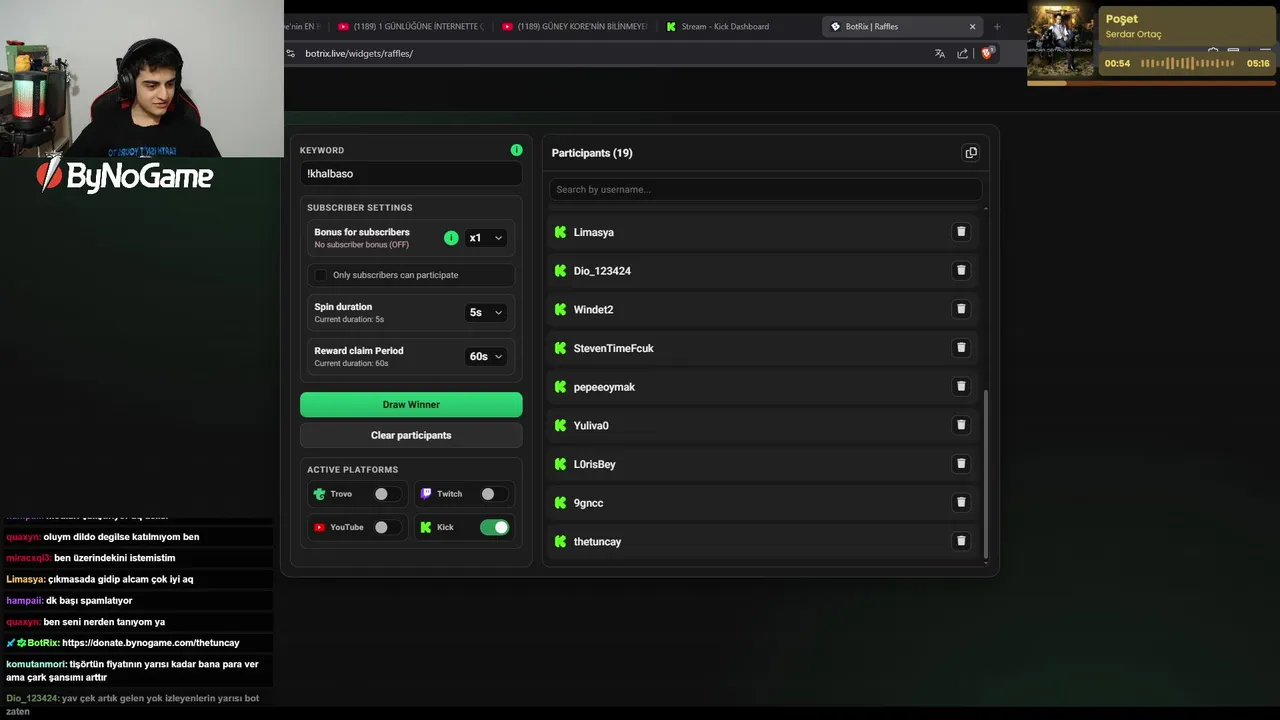This screenshot has width=1280, height=720.
Task: Click the green info icon beside Keyword
Action: (x=516, y=150)
